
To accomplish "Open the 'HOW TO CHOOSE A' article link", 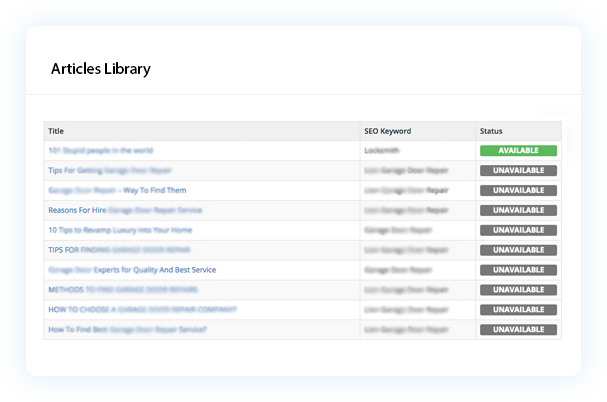I will tap(142, 309).
